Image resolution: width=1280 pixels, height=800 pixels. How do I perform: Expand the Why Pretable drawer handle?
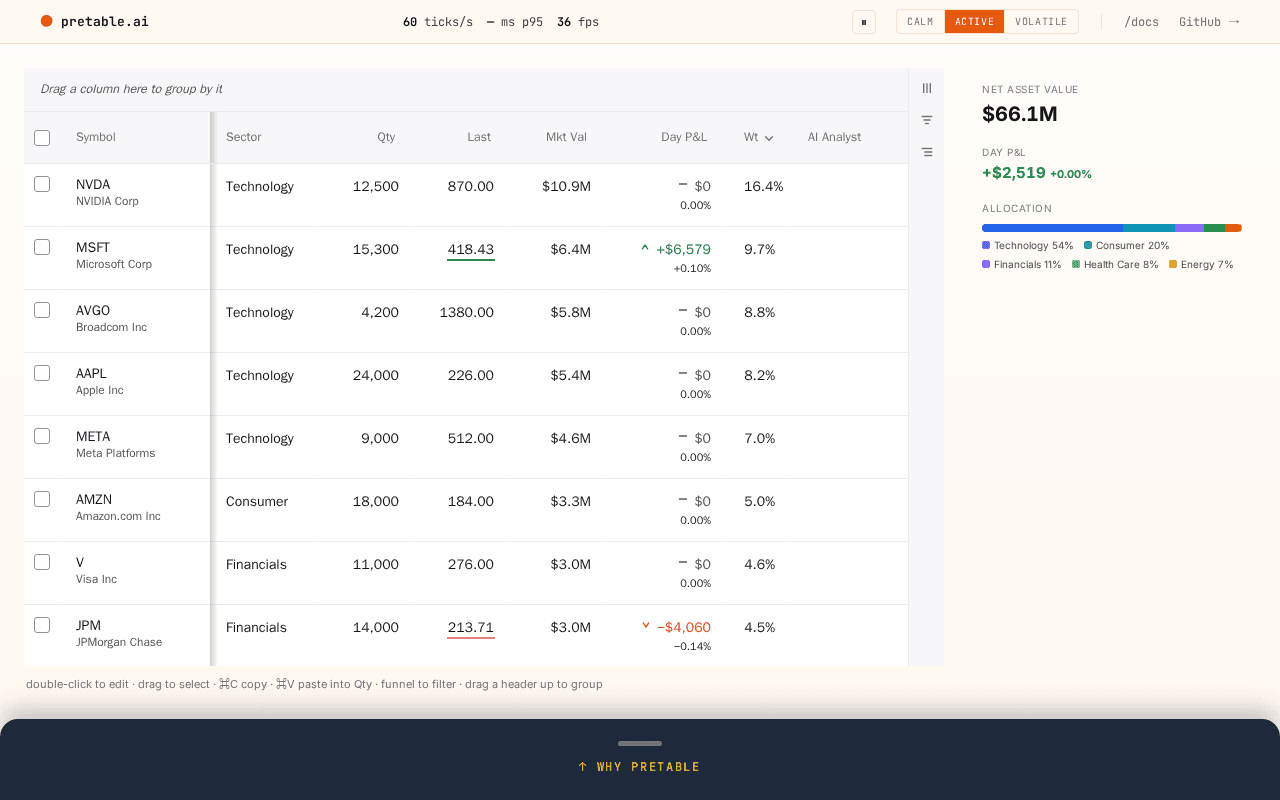[x=640, y=743]
